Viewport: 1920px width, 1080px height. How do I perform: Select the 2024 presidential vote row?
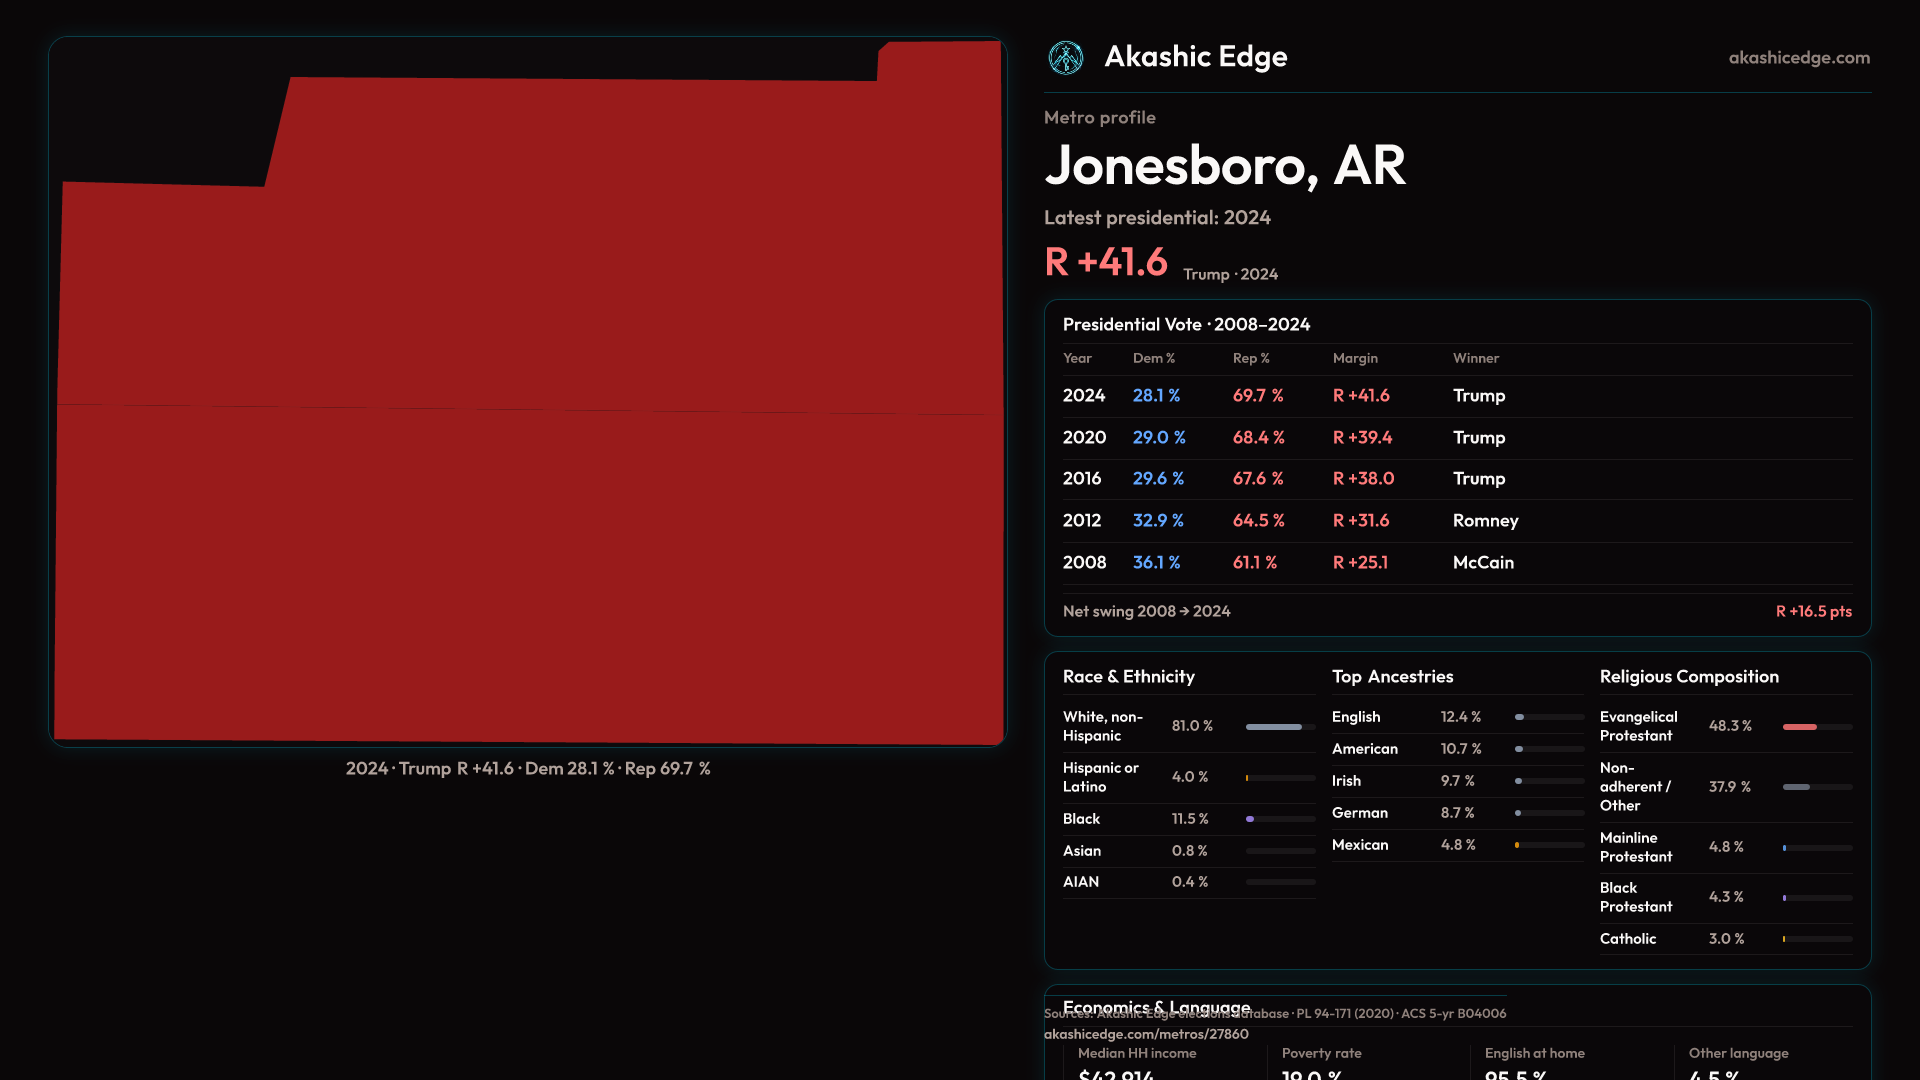point(1456,396)
